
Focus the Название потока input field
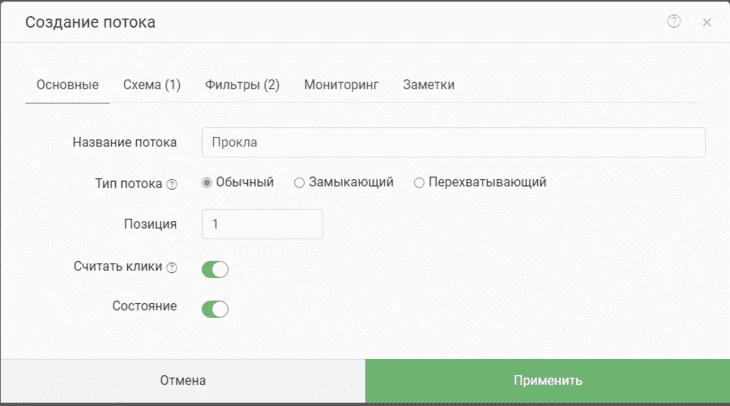coord(453,142)
